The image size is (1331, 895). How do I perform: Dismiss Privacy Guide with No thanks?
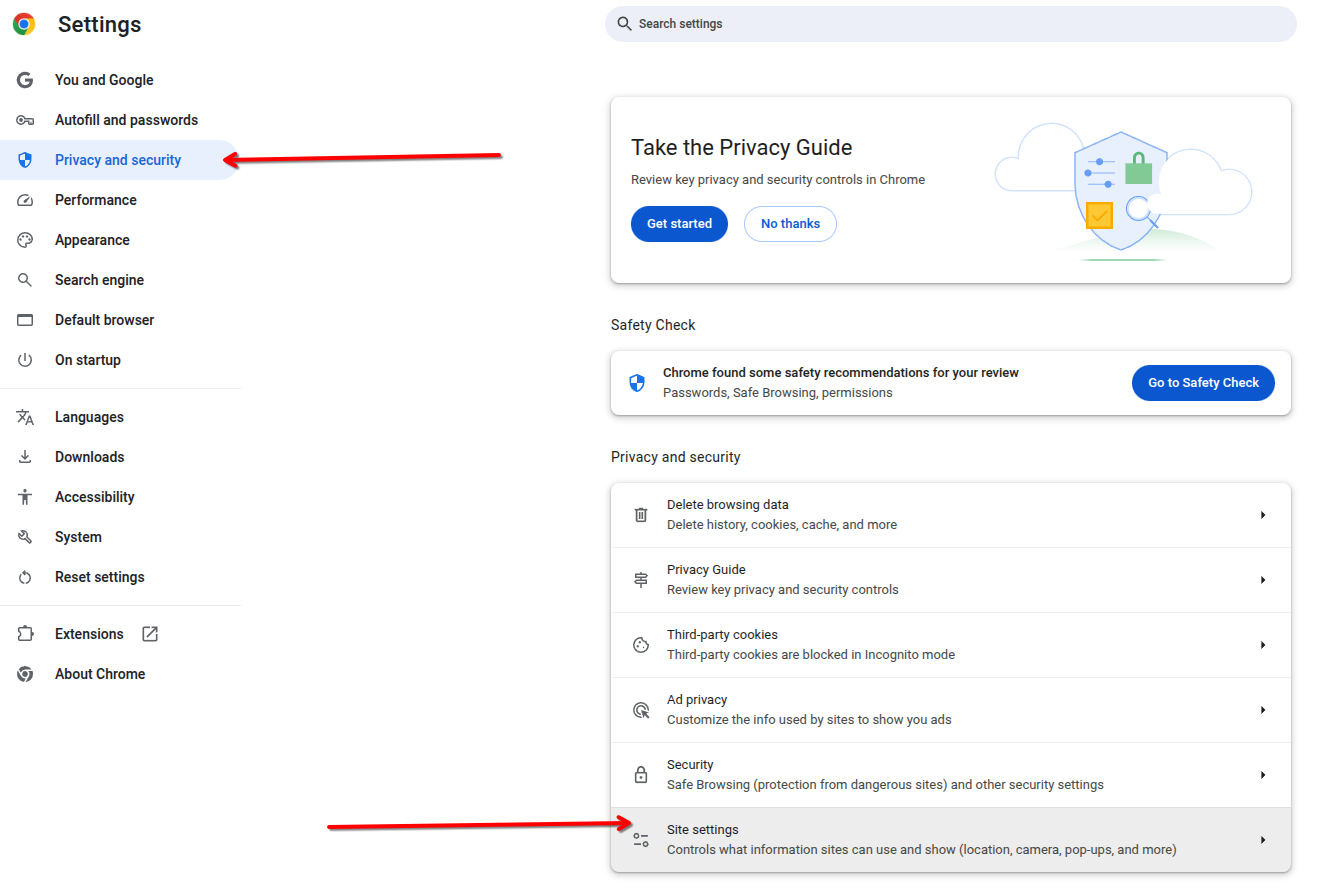[790, 224]
